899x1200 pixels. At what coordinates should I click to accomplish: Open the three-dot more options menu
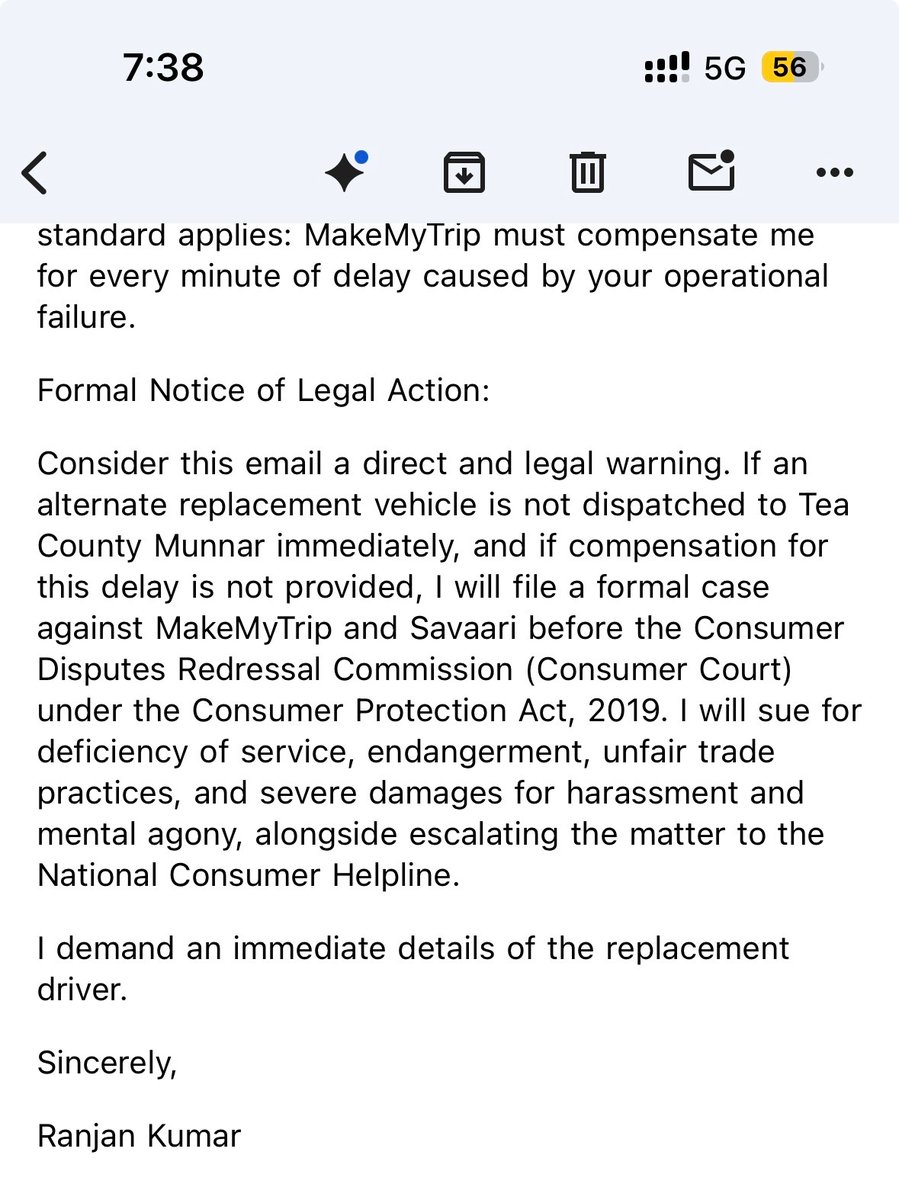(x=835, y=173)
